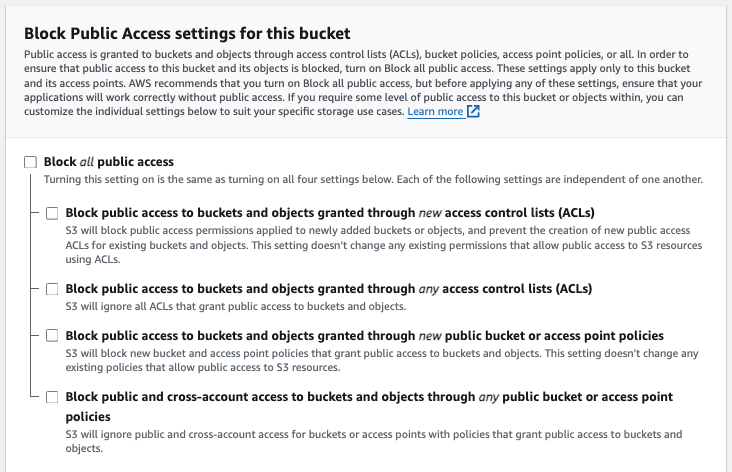Click the 'Block all public access' label text
732x472 pixels.
(x=109, y=162)
